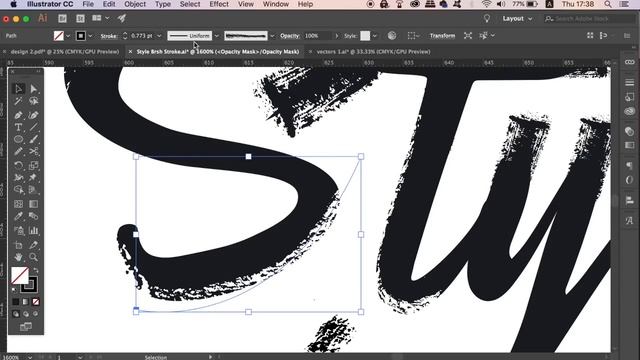Select the Gradient tool in toolbox

click(x=33, y=204)
